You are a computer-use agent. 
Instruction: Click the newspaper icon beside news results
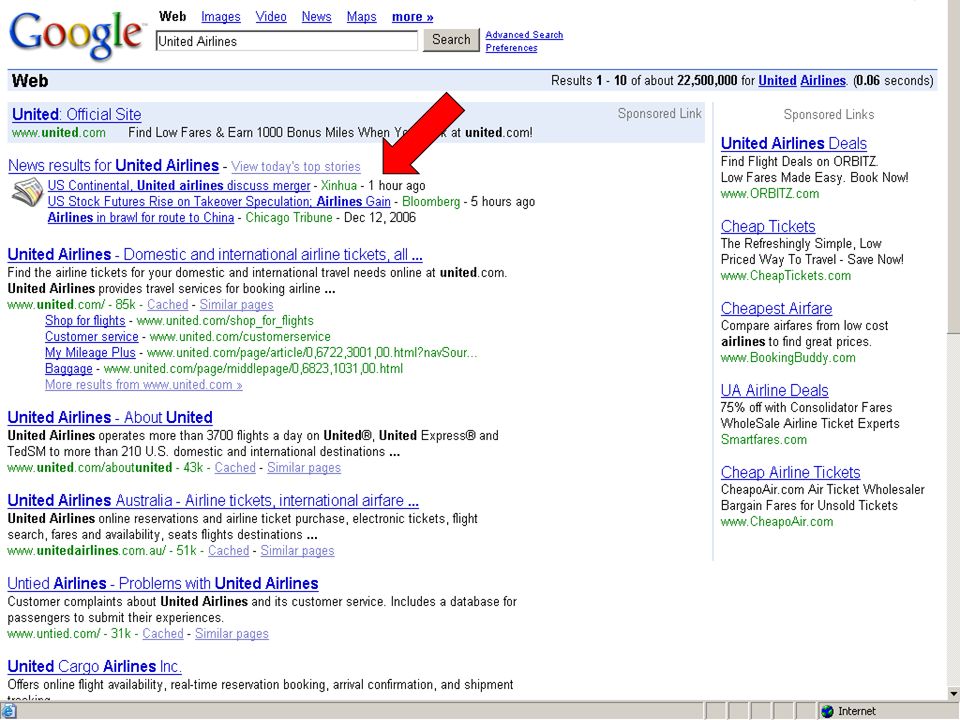28,193
